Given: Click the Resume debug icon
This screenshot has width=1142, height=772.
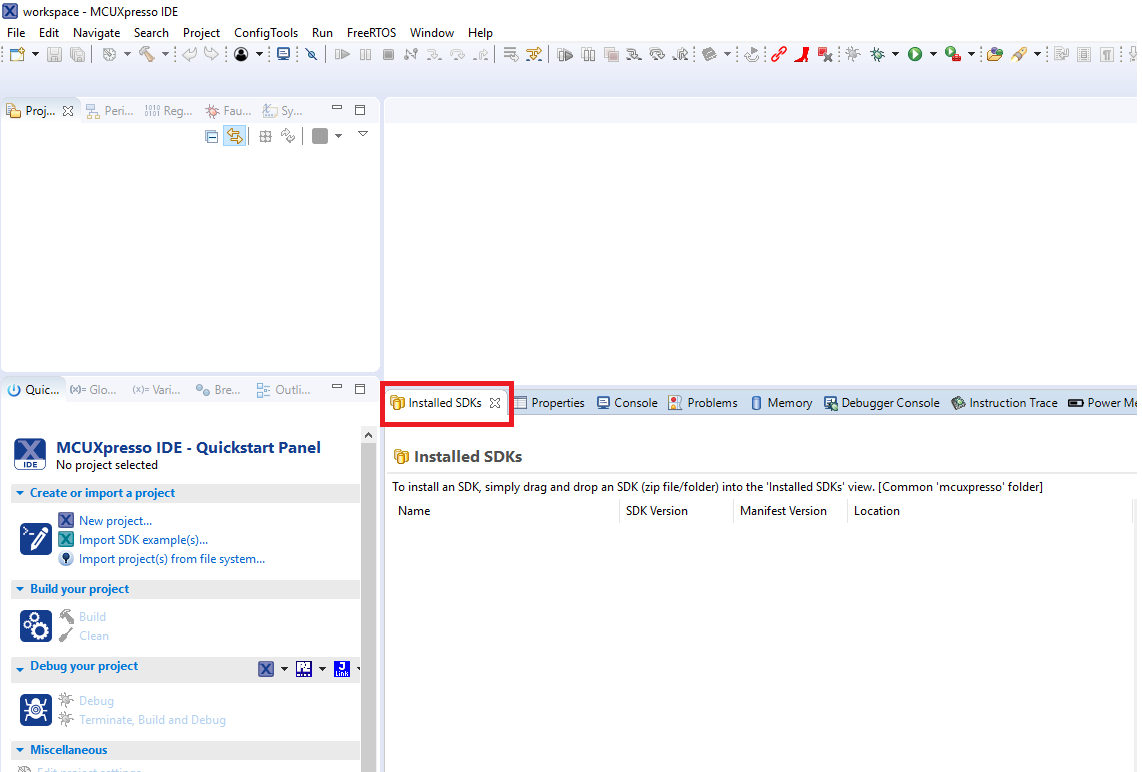Looking at the screenshot, I should (x=342, y=54).
